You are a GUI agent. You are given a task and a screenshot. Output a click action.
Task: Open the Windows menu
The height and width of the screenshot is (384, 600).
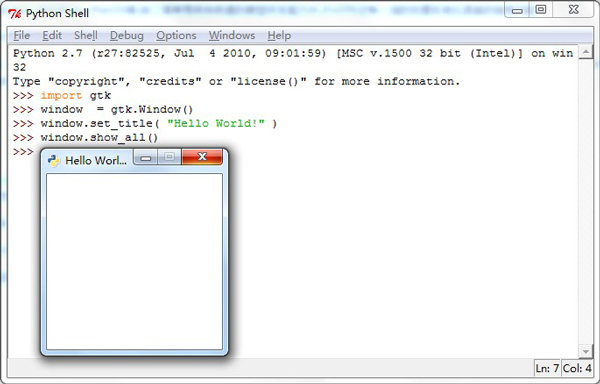click(232, 36)
